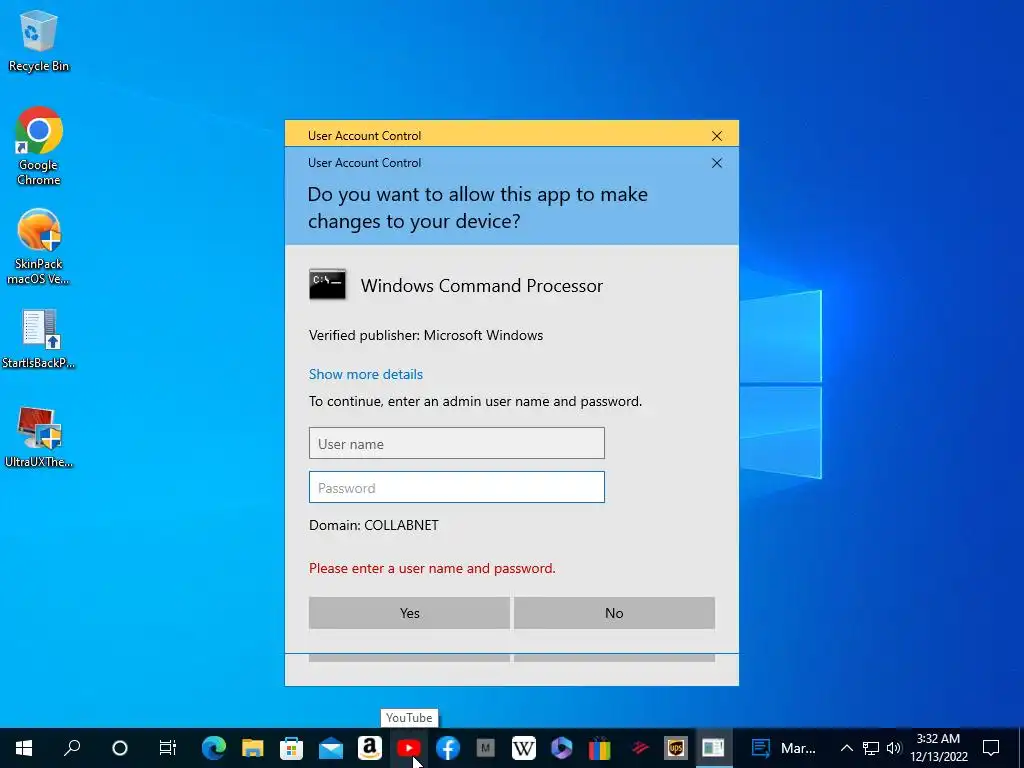
Task: Open the Action Center notifications icon
Action: (x=991, y=748)
